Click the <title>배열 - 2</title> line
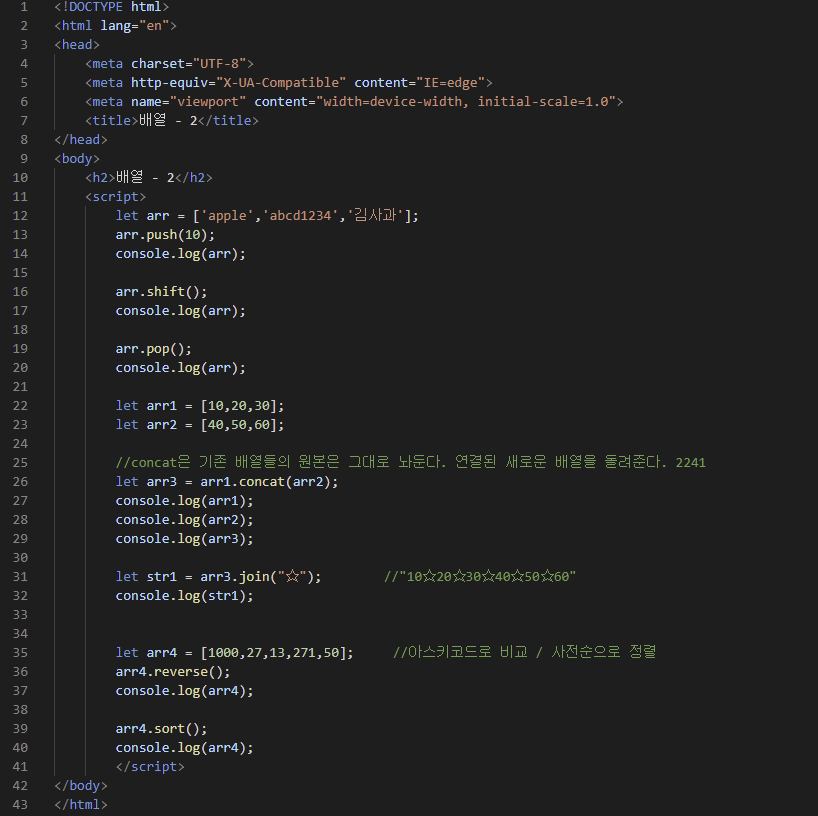The width and height of the screenshot is (818, 816). pos(172,121)
